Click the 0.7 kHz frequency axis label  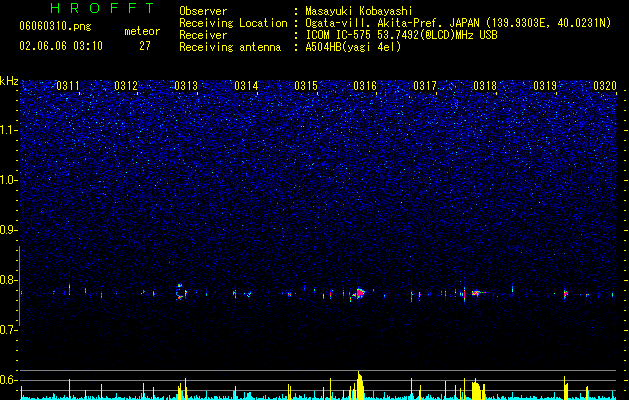[x=9, y=330]
